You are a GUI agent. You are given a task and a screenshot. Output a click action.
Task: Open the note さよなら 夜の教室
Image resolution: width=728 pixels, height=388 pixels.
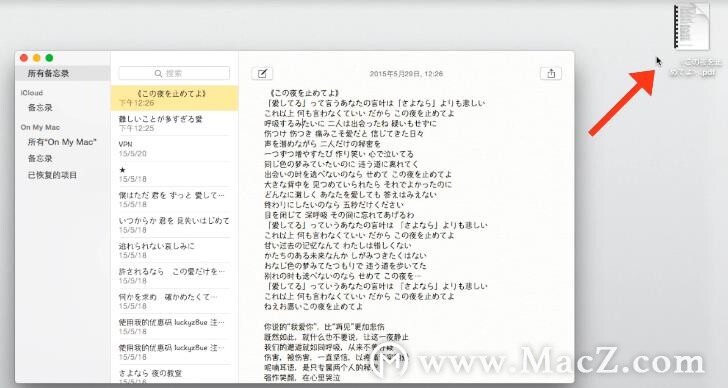click(x=174, y=376)
